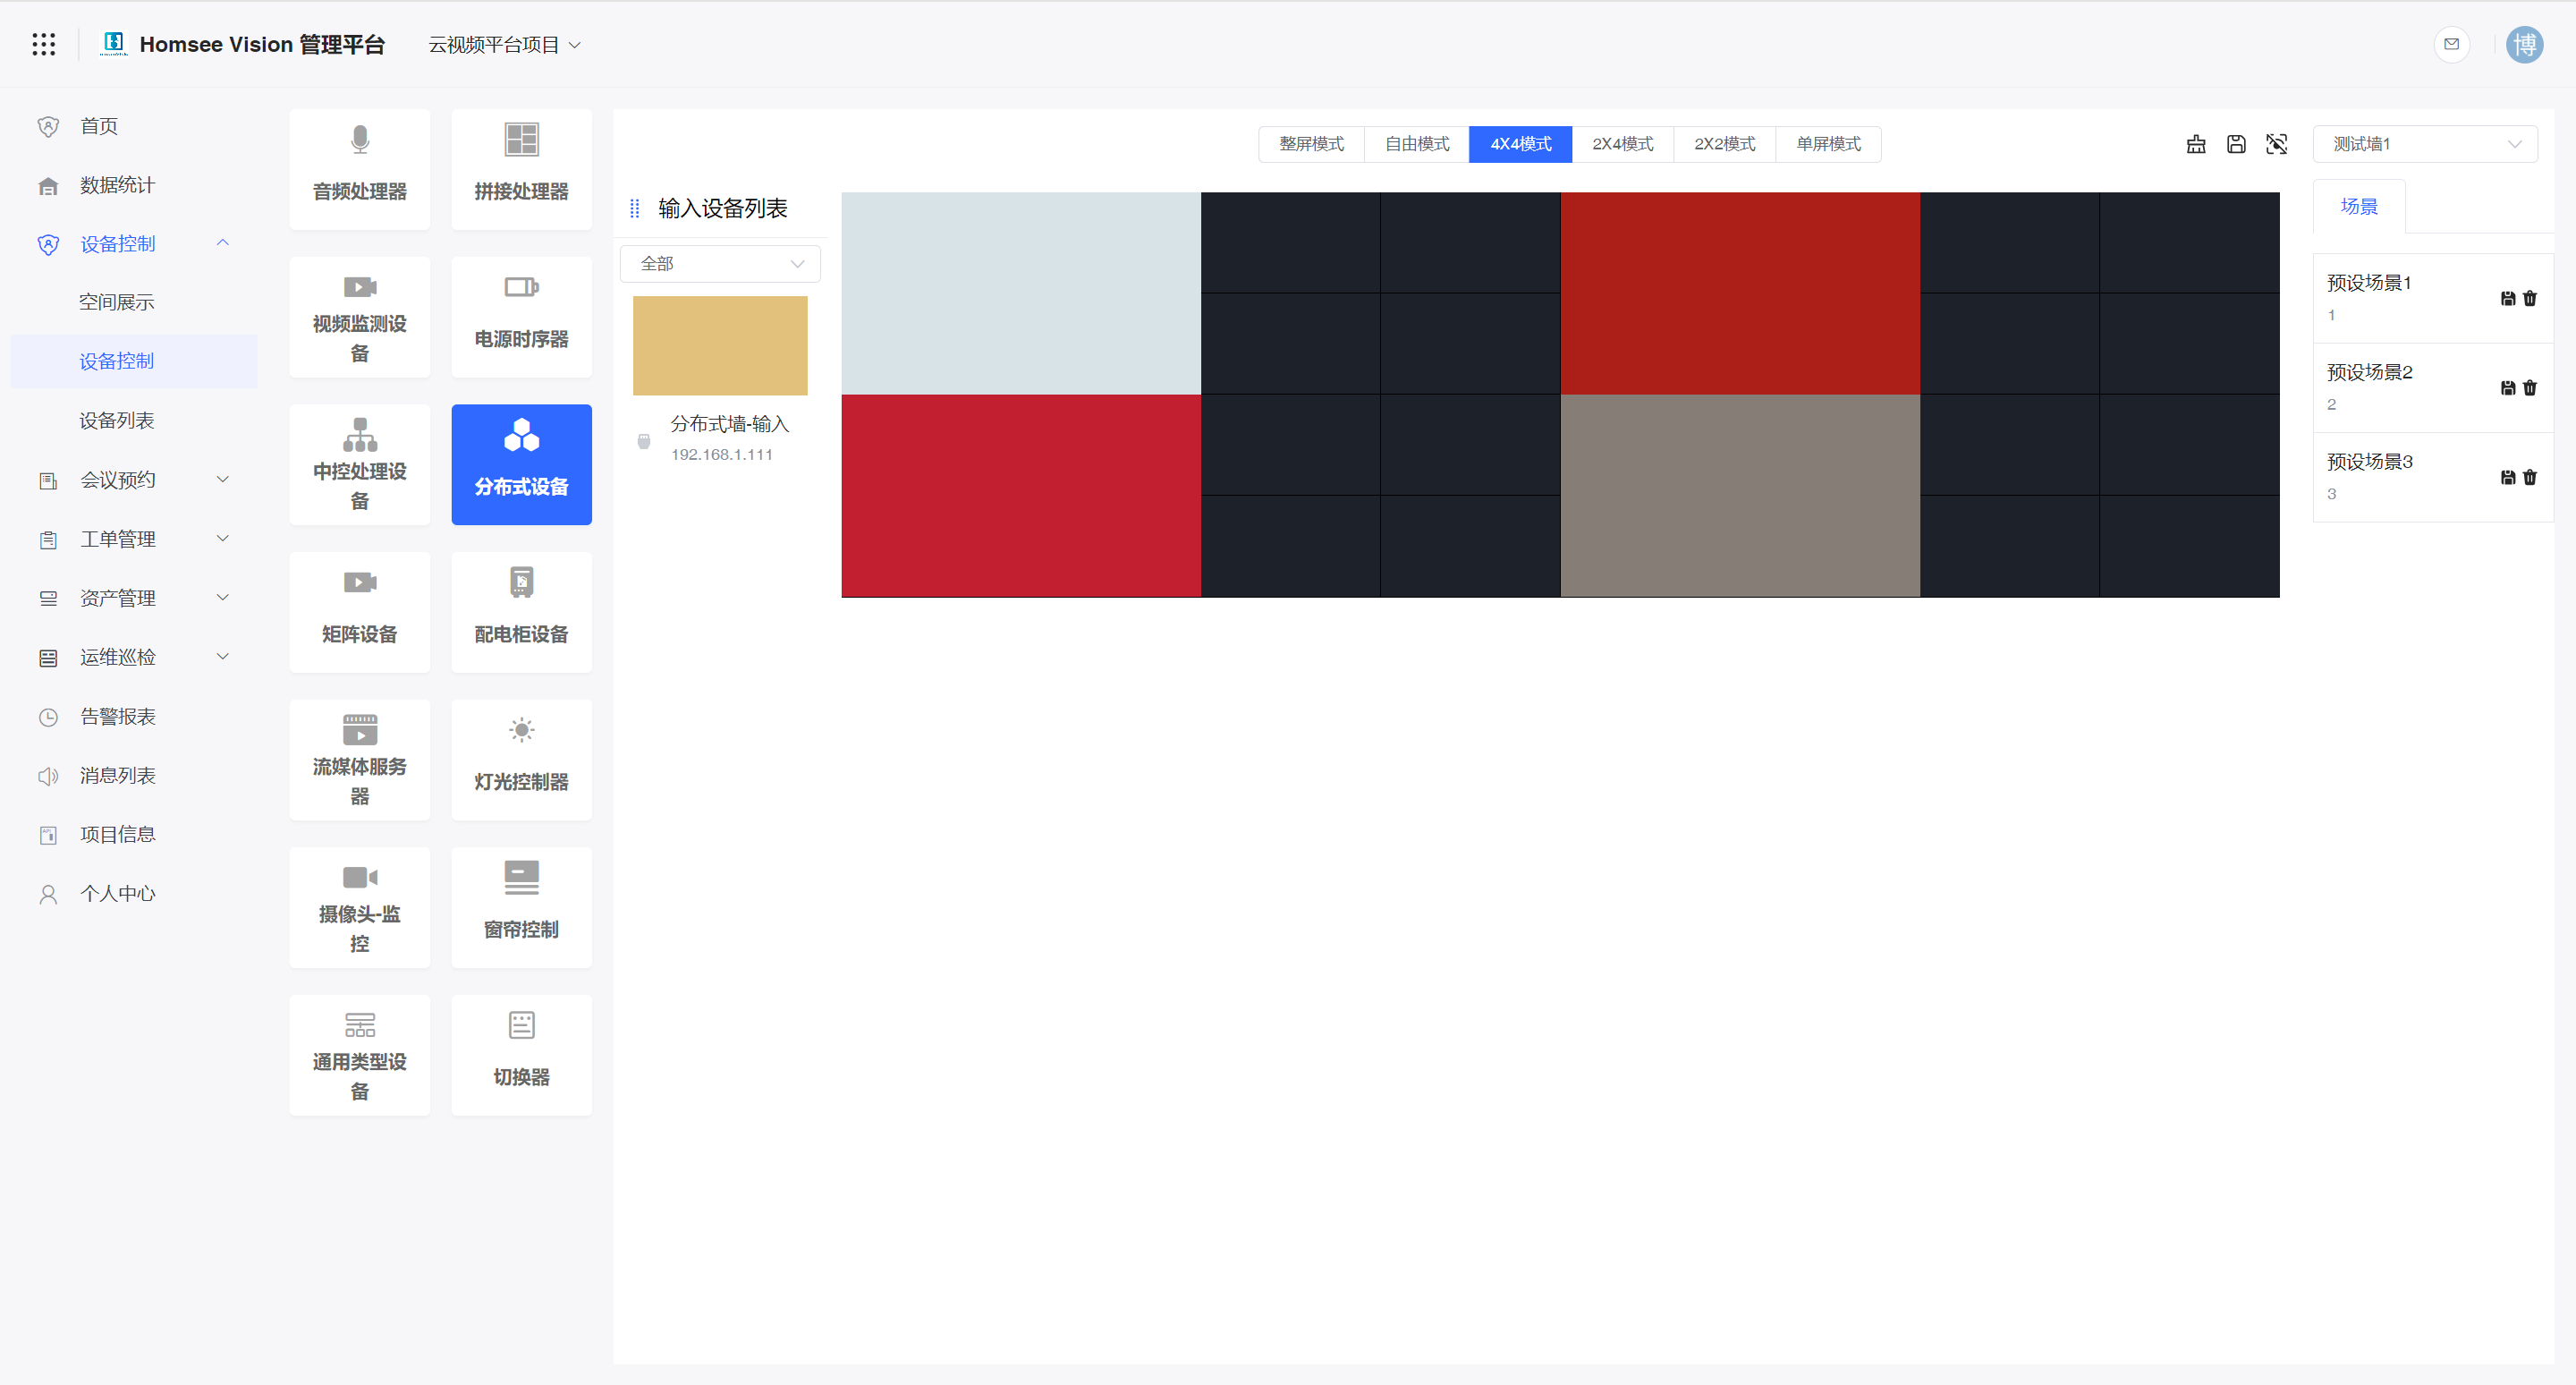The height and width of the screenshot is (1385, 2576).
Task: Select the 视频监测设备 card
Action: (x=360, y=317)
